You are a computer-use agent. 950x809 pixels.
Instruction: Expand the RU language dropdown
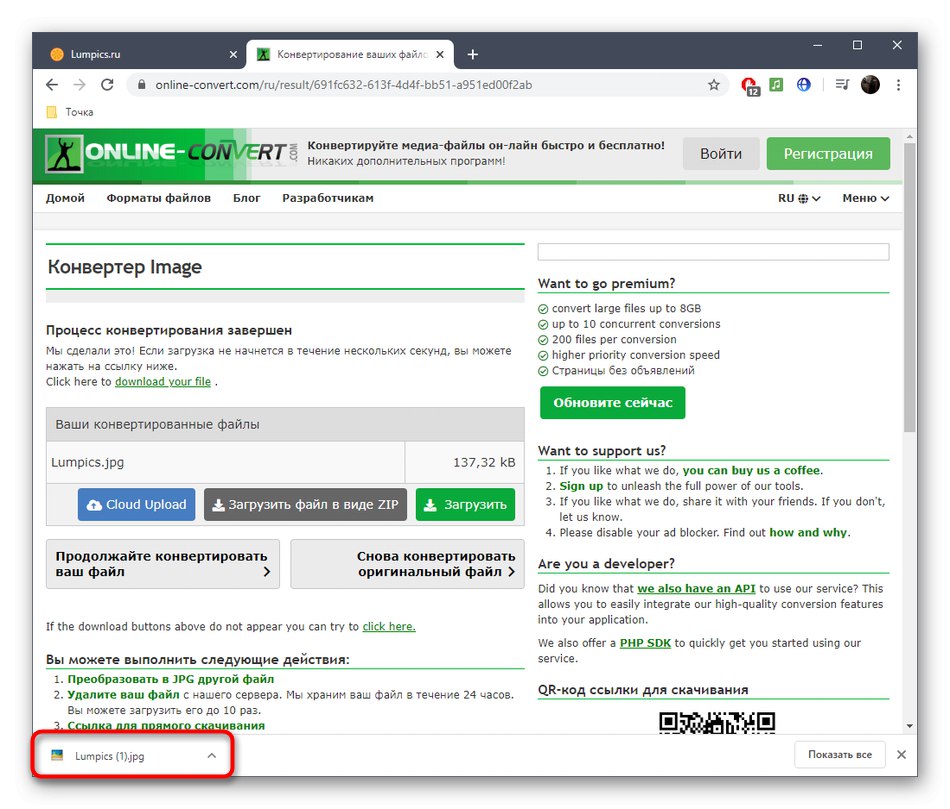click(x=799, y=198)
